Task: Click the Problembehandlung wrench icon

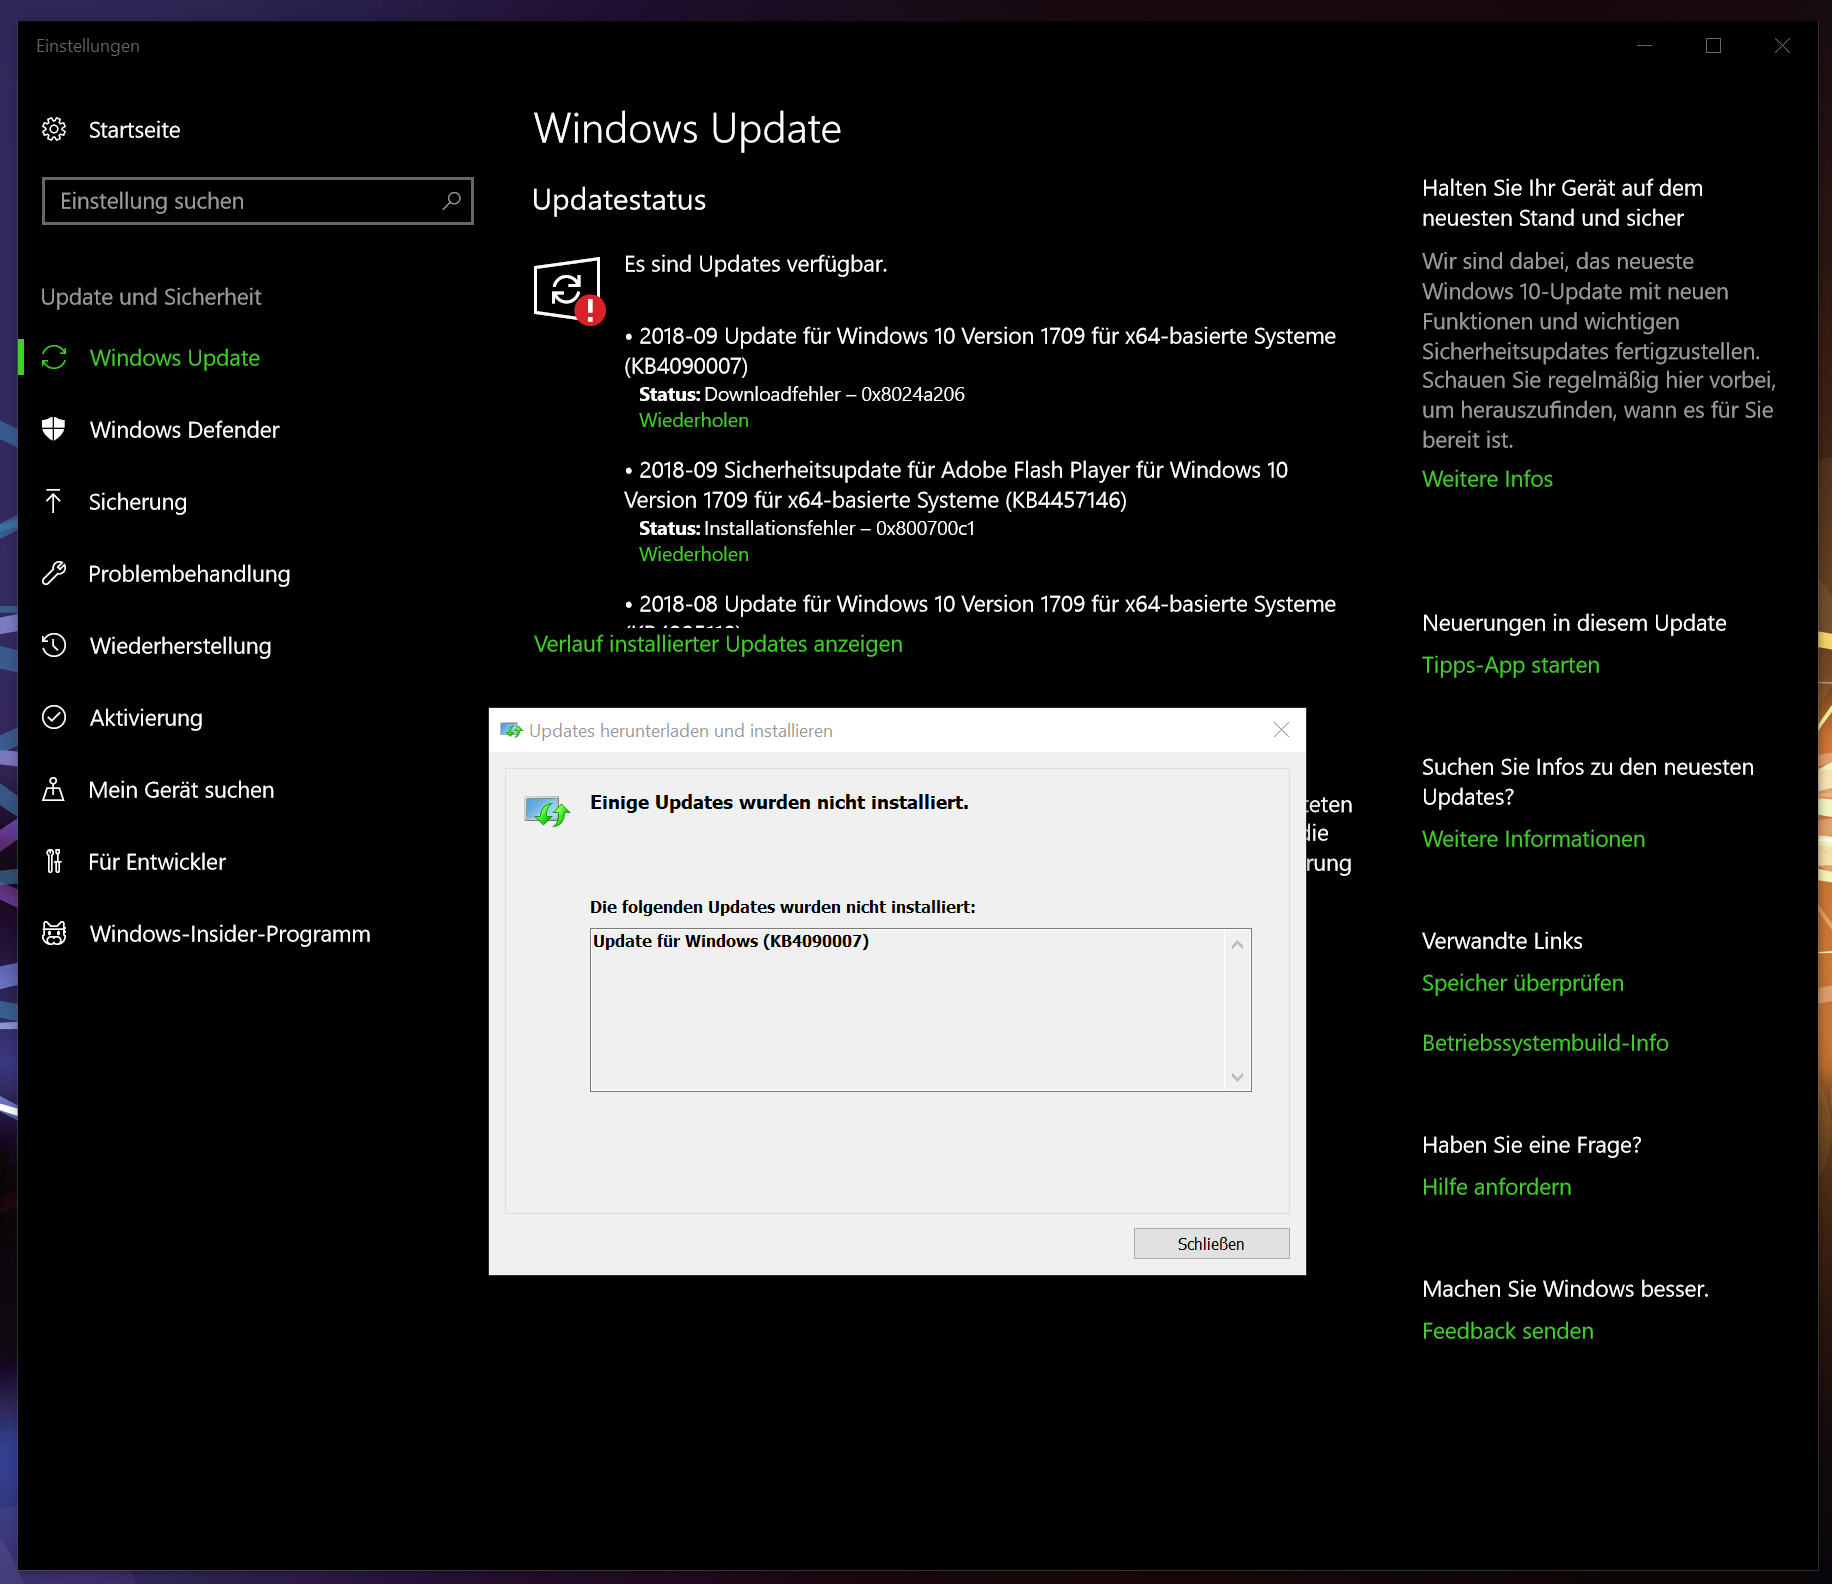Action: (54, 574)
